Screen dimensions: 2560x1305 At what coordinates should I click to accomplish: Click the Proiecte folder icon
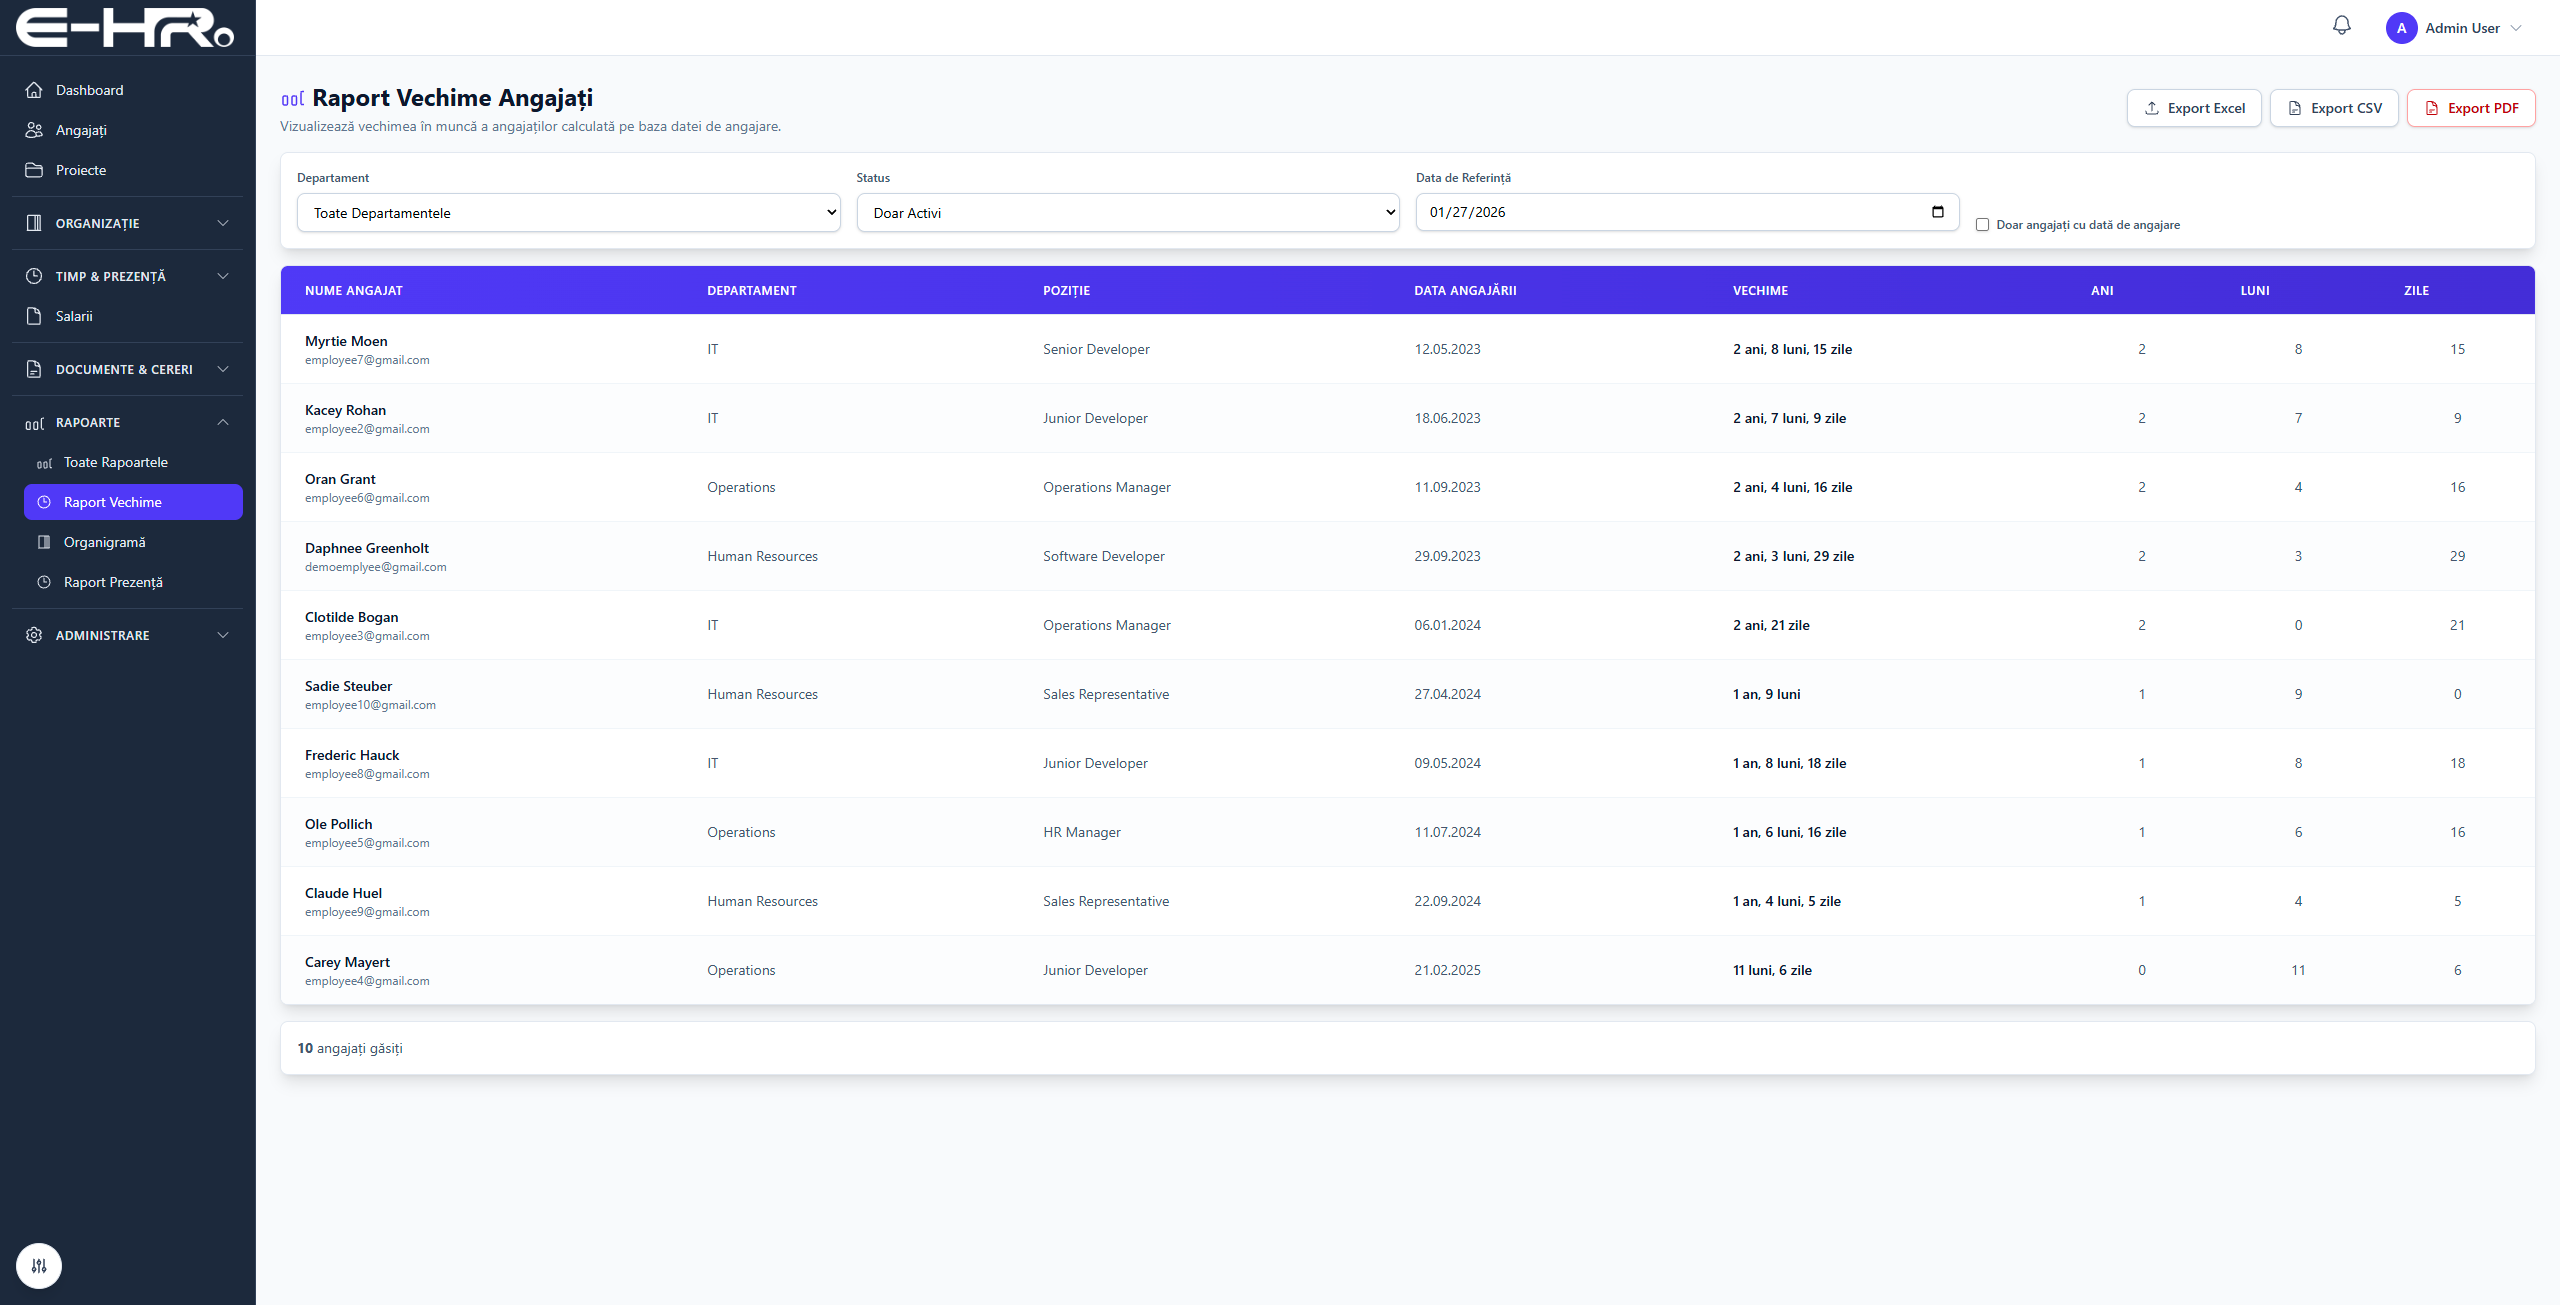tap(34, 170)
